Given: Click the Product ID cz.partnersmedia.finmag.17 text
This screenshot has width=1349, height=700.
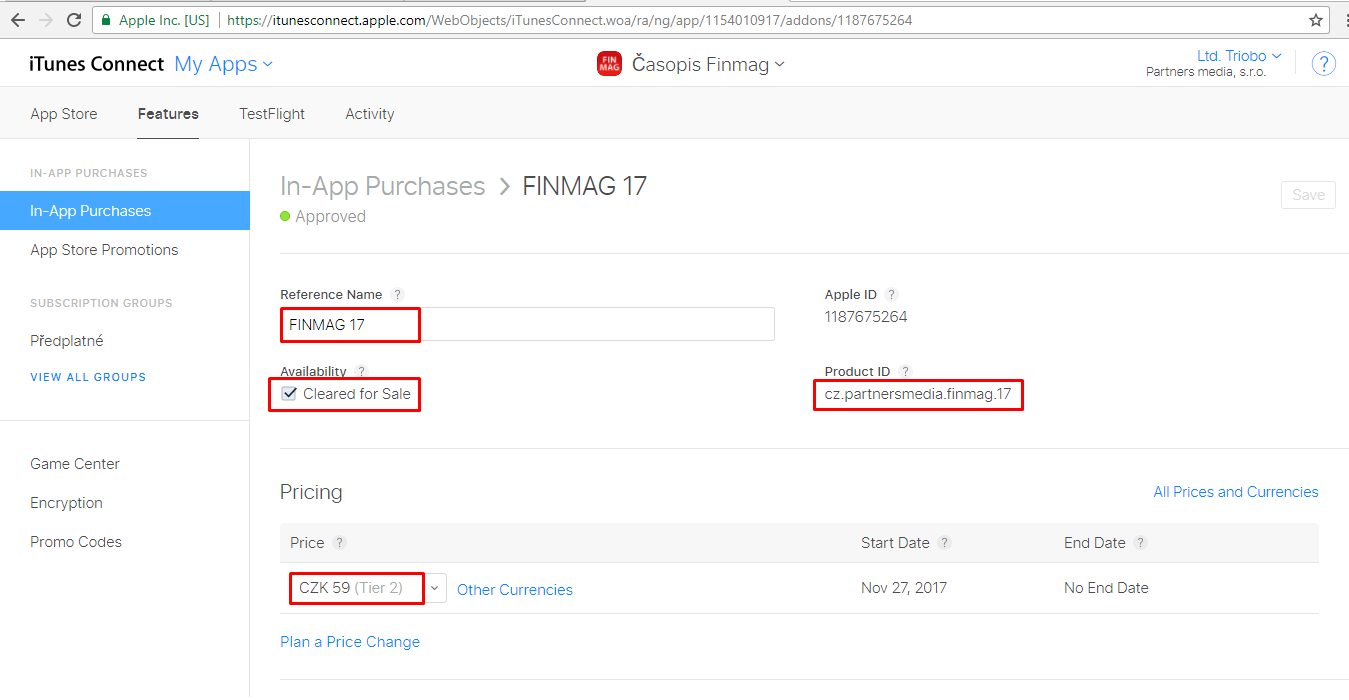Looking at the screenshot, I should tap(918, 394).
